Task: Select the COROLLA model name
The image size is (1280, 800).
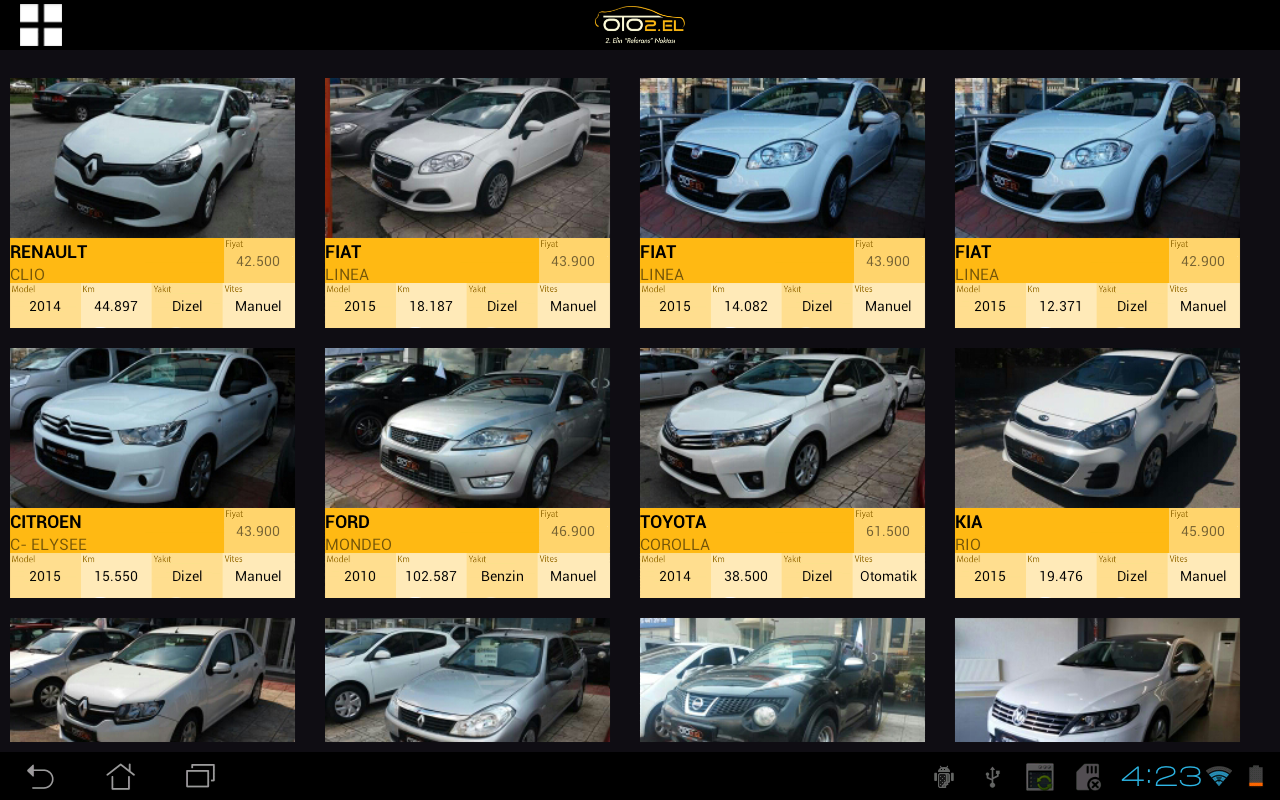Action: click(x=676, y=544)
